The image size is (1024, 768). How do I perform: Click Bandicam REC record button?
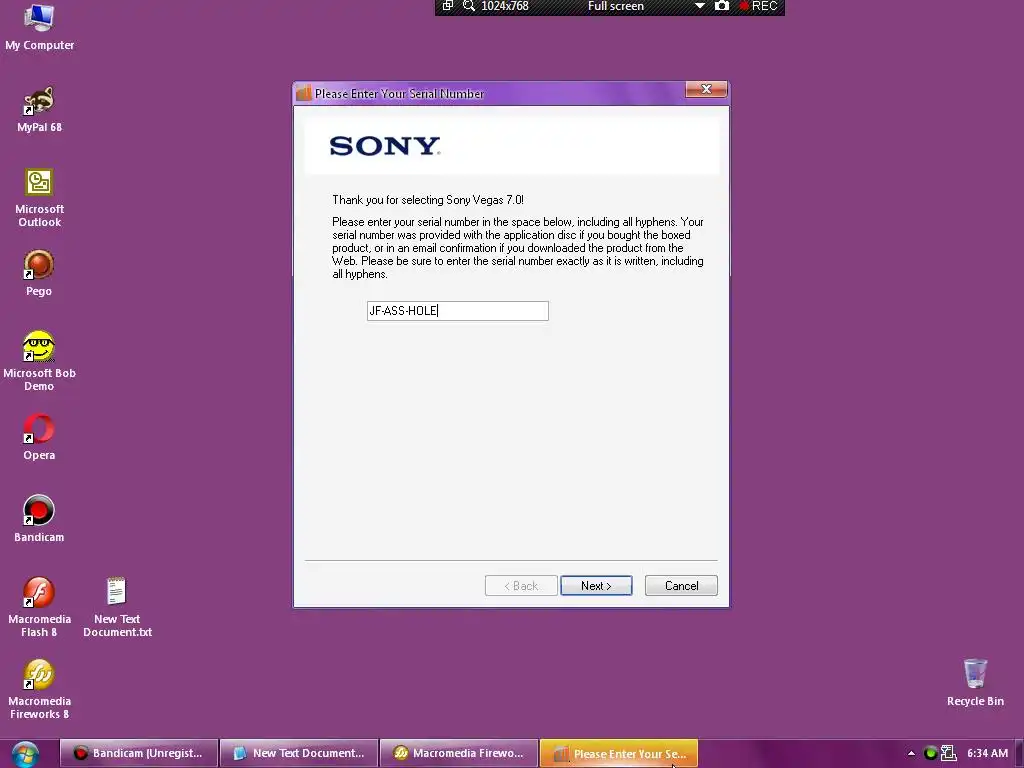(758, 6)
